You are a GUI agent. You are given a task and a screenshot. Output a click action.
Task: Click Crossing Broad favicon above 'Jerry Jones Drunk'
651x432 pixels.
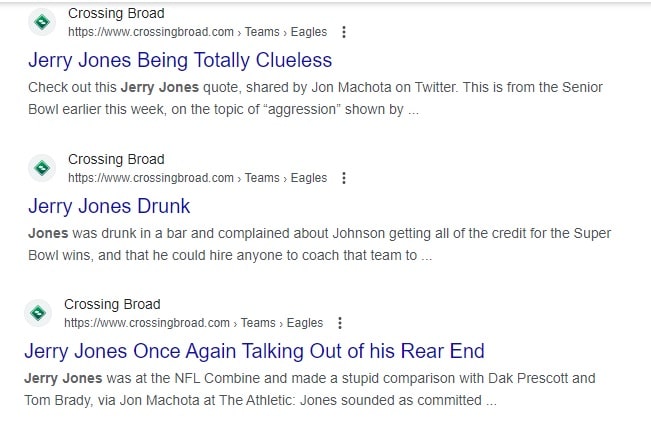pos(42,168)
